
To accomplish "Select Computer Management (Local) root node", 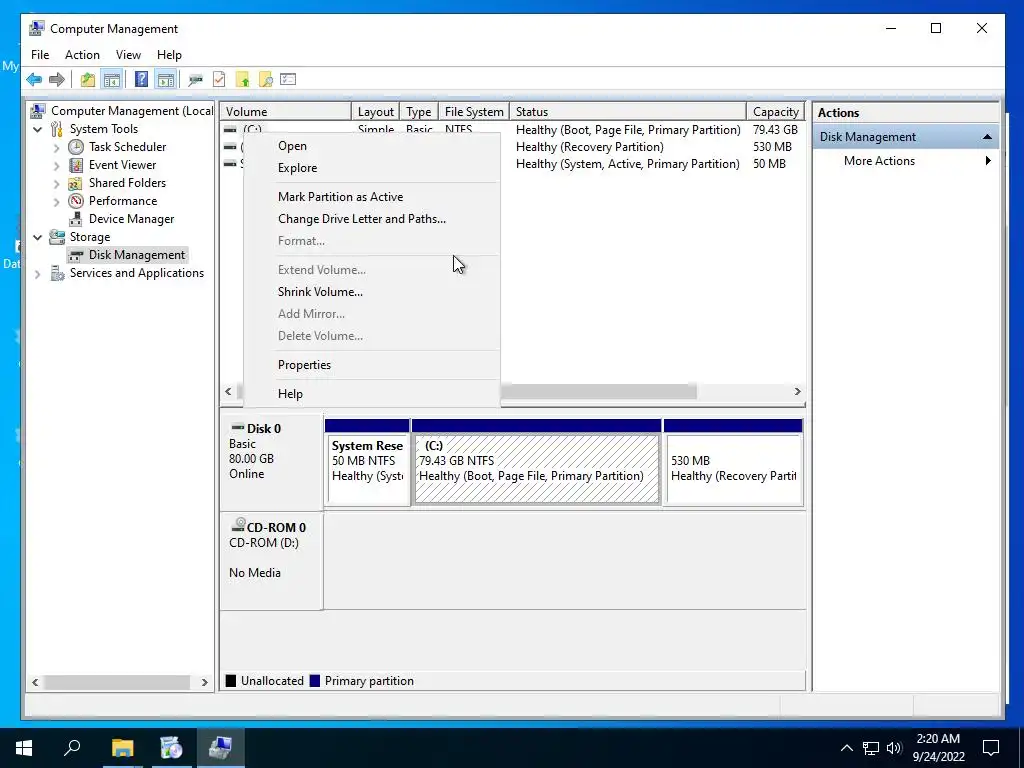I will [132, 111].
